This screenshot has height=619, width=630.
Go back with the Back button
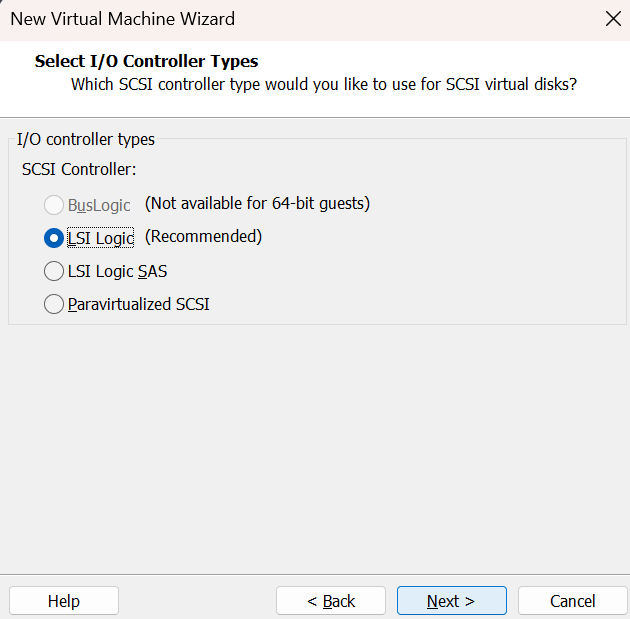click(331, 601)
